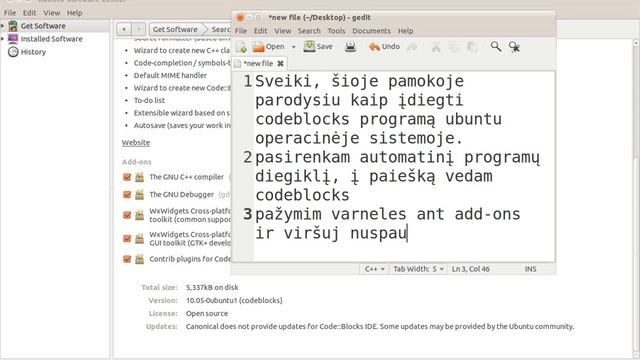The image size is (640, 360).
Task: Click the WxWidgets common support package icon
Action: tap(140, 215)
